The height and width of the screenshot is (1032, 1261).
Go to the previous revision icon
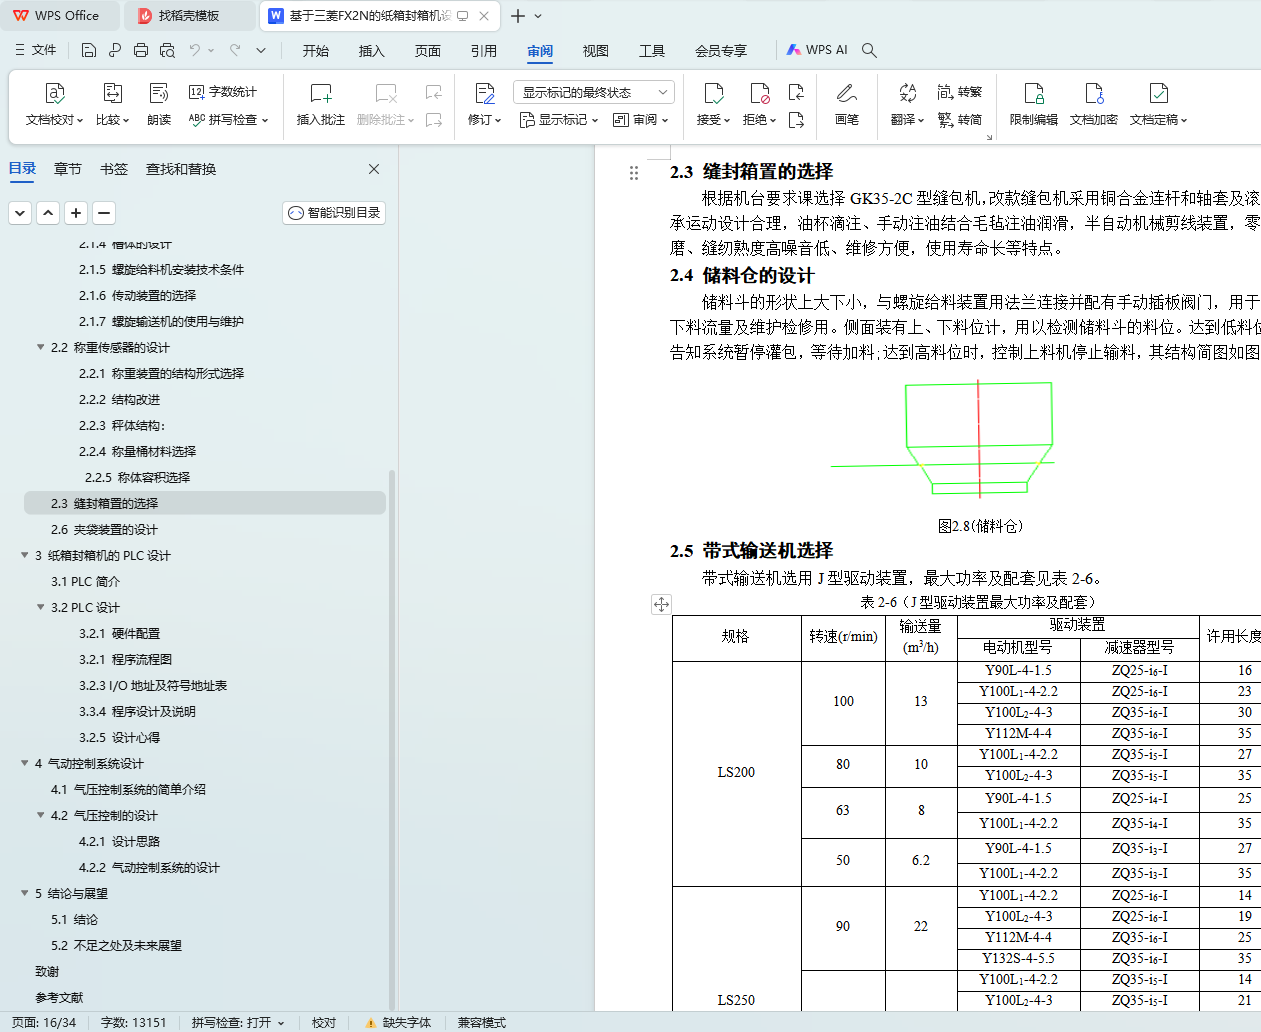(x=797, y=92)
